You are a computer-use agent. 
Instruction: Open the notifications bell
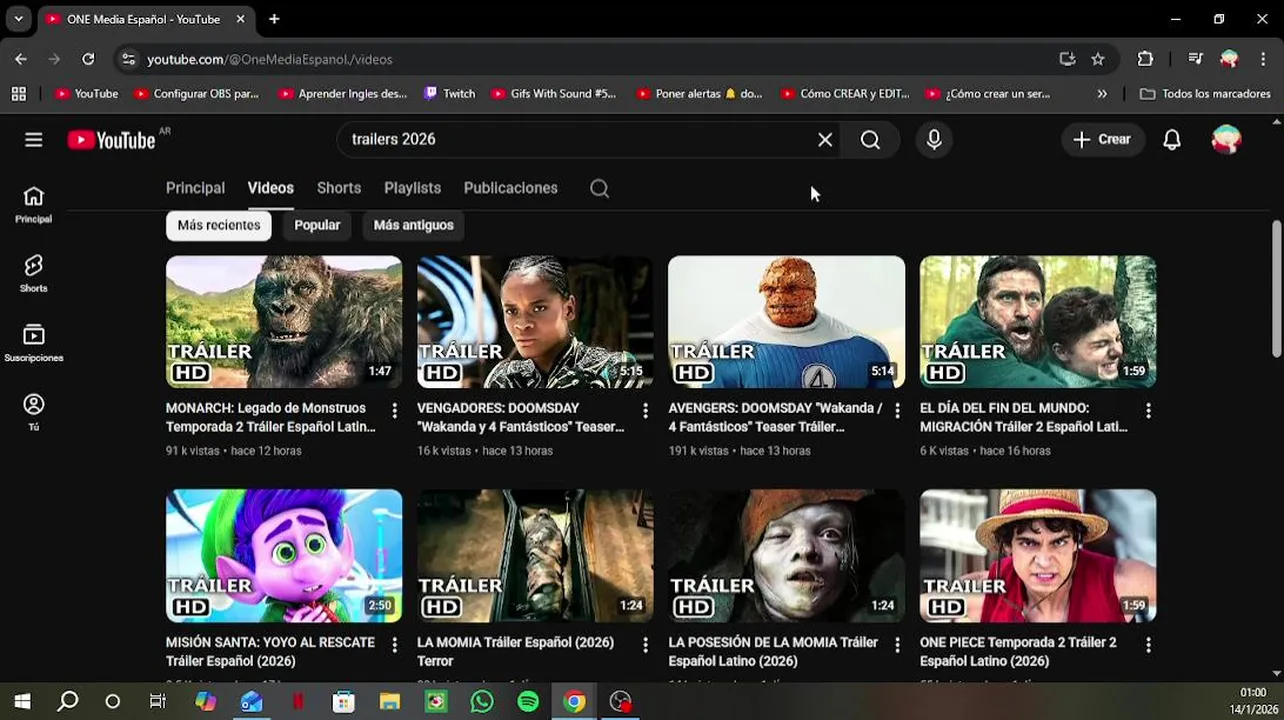tap(1172, 140)
